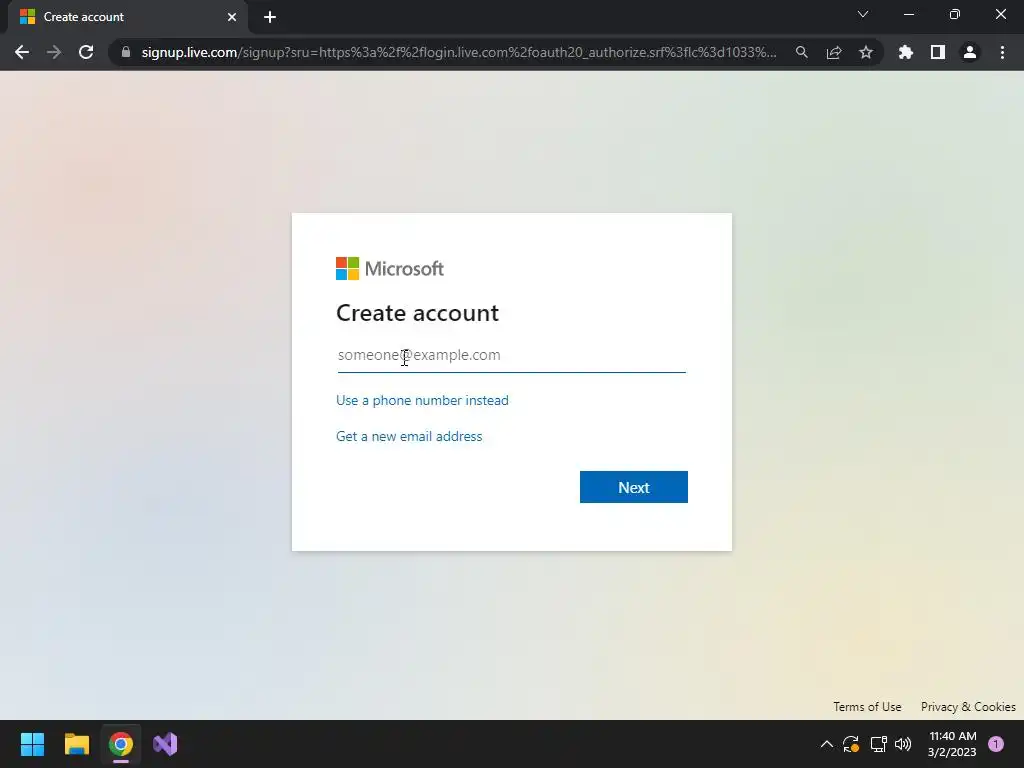Click the Chrome taskbar icon

[x=121, y=744]
